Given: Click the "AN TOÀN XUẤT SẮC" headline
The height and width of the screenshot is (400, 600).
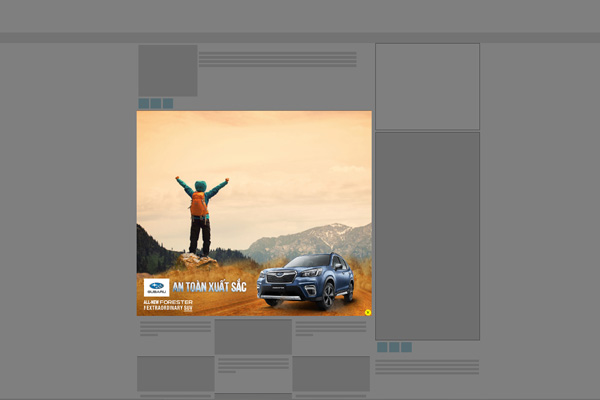Looking at the screenshot, I should coord(209,287).
